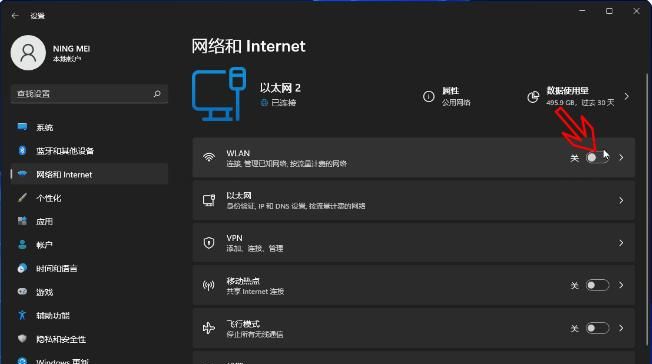This screenshot has height=364, width=652.
Task: Open 数据使用量 details
Action: point(579,97)
